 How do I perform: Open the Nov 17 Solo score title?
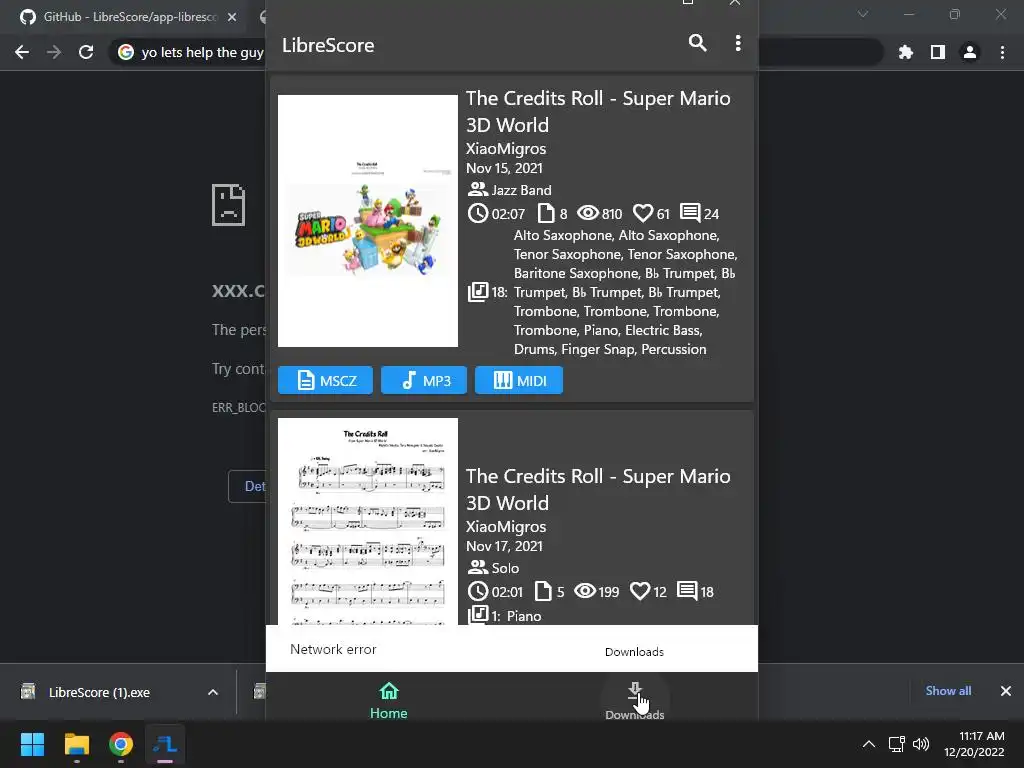598,490
